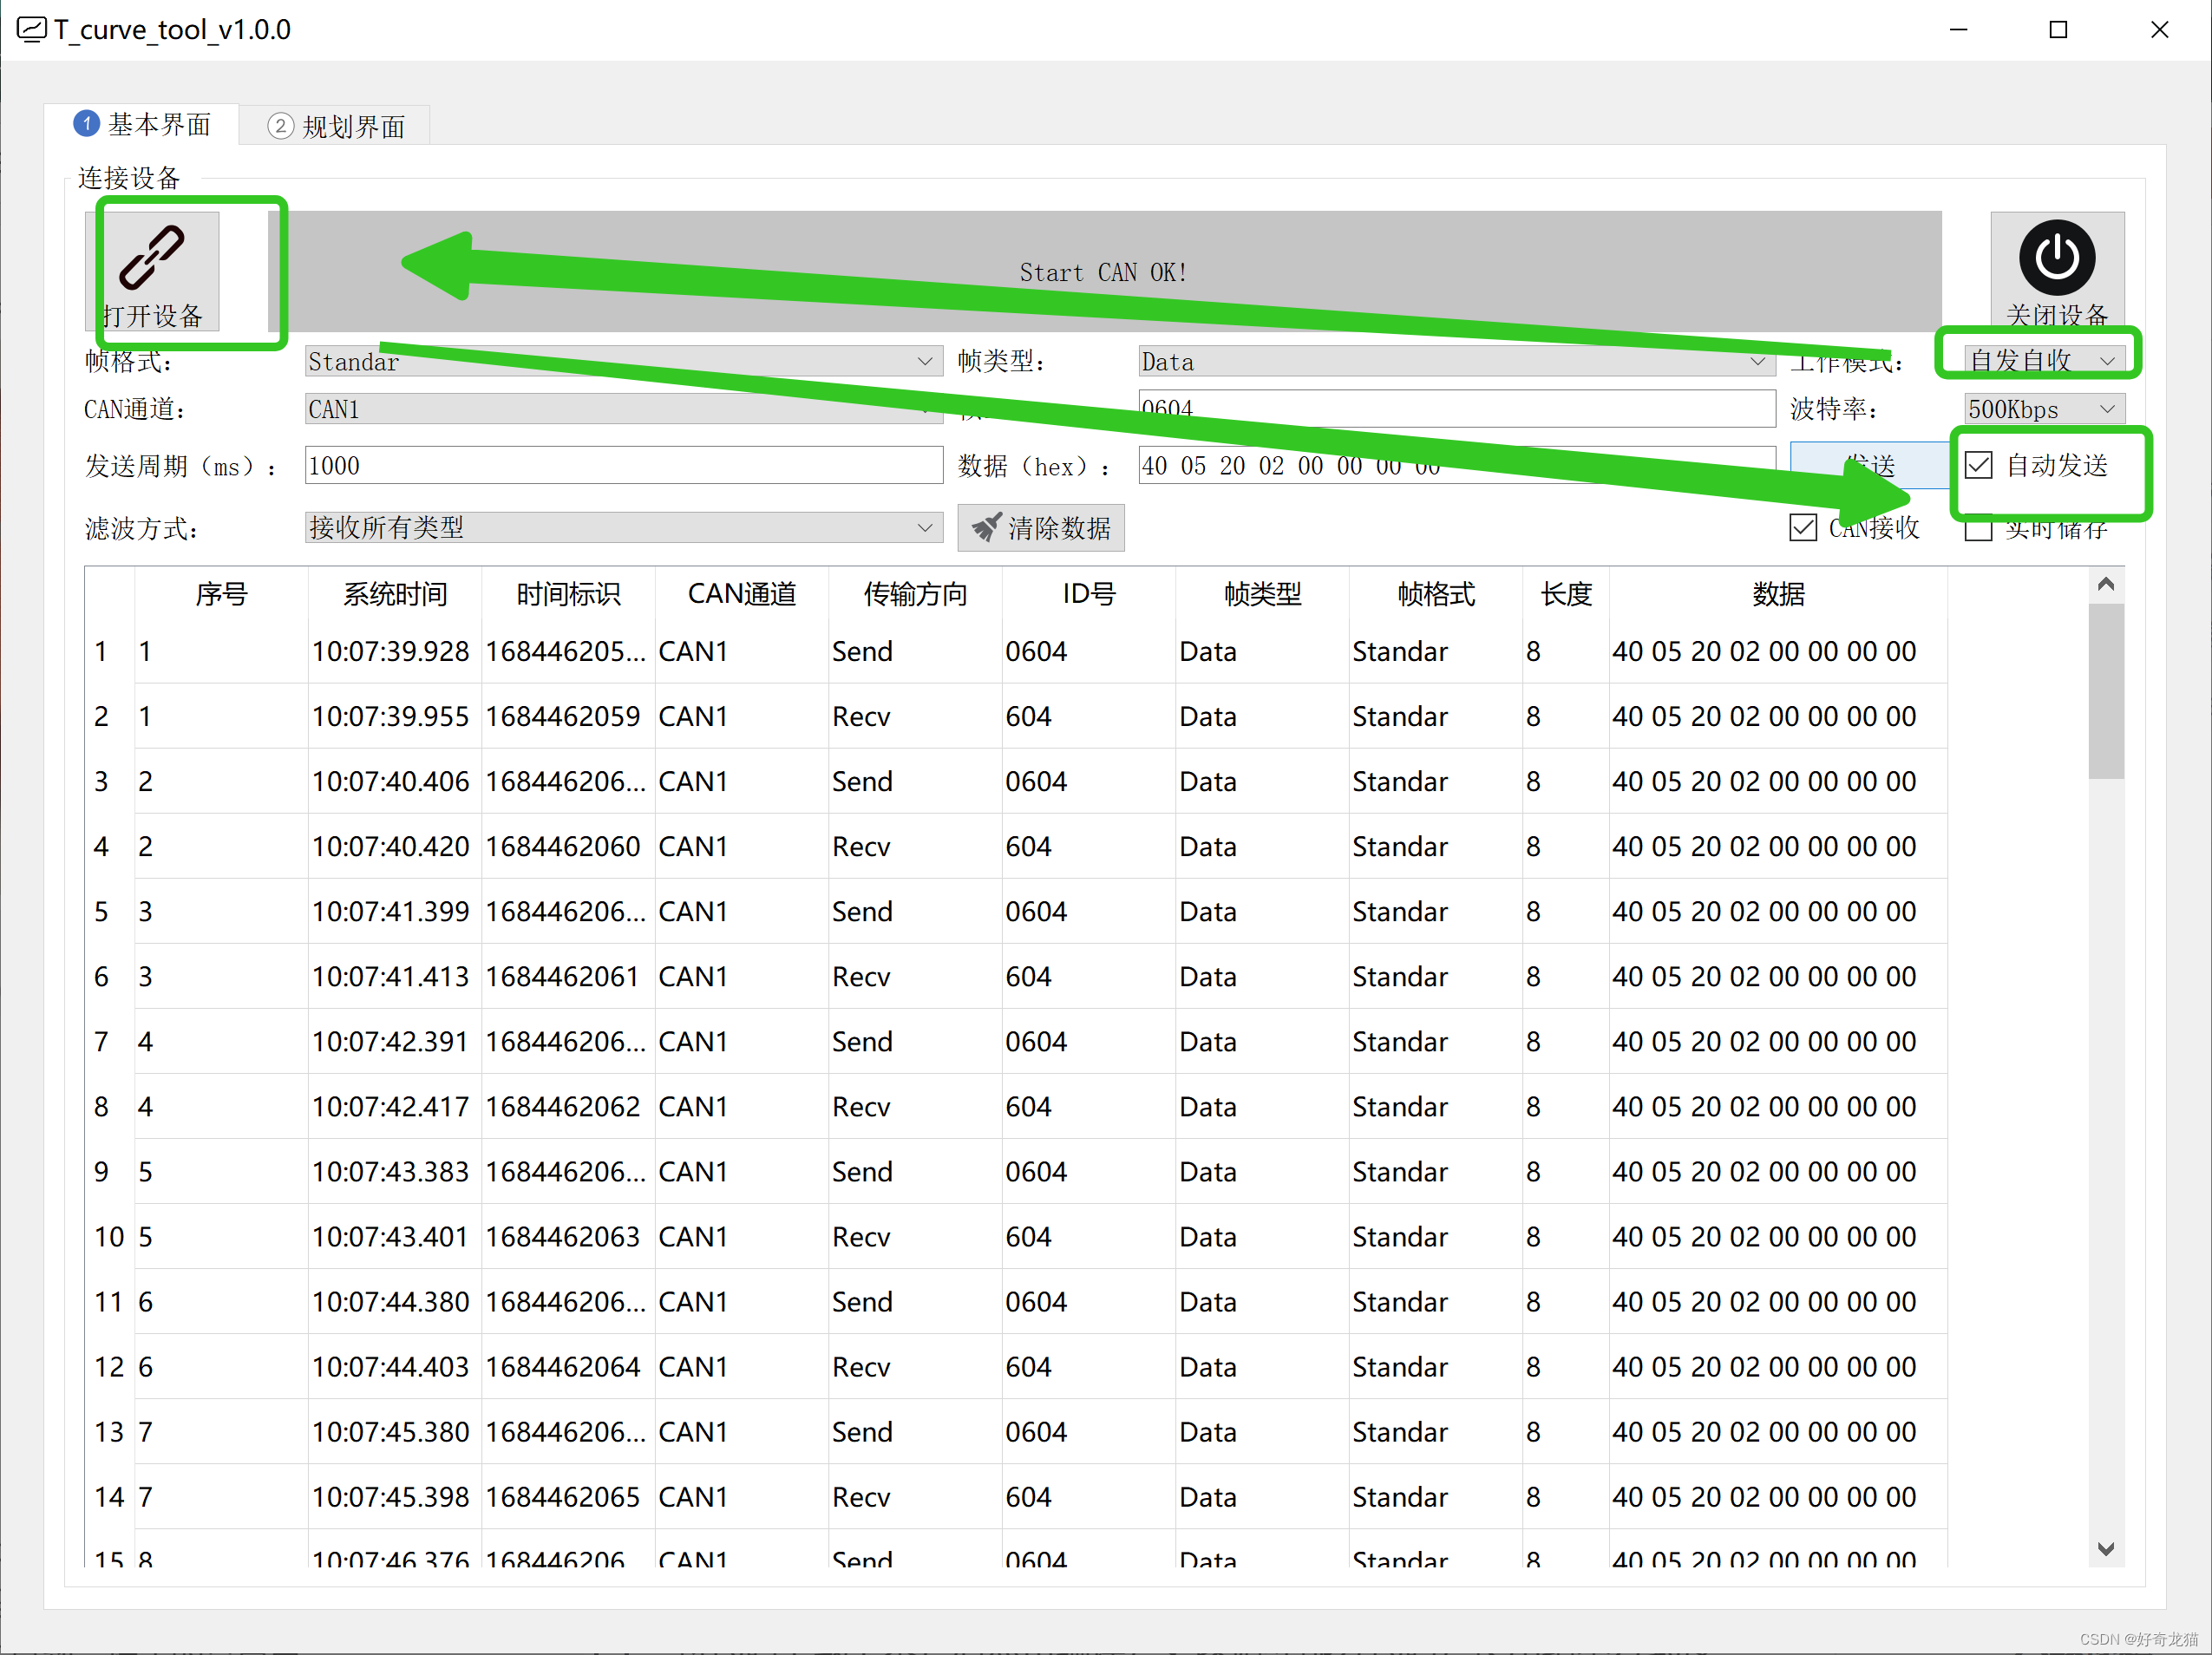Image resolution: width=2212 pixels, height=1655 pixels.
Task: Open the 工作模式 自发自收 dropdown
Action: click(x=2044, y=360)
